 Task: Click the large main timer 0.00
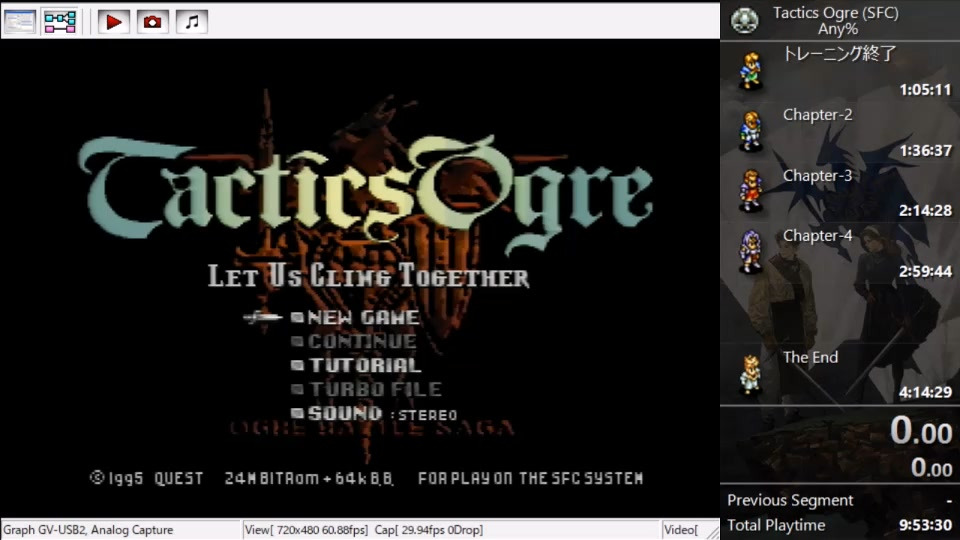click(x=921, y=430)
